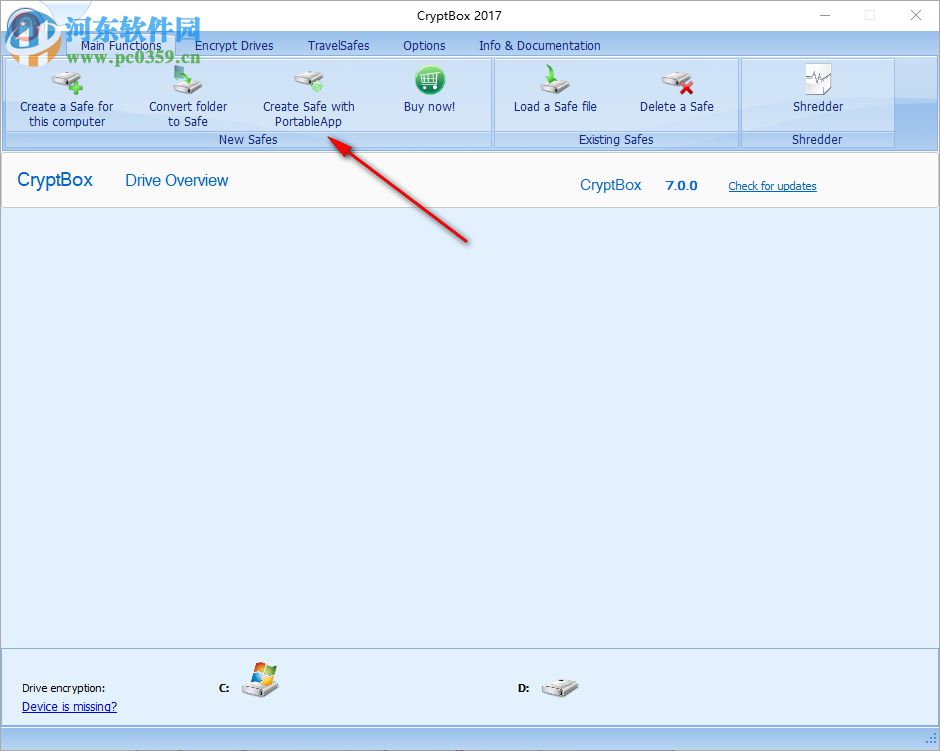Click the window resize grip in status bar
Image resolution: width=940 pixels, height=751 pixels.
(931, 738)
